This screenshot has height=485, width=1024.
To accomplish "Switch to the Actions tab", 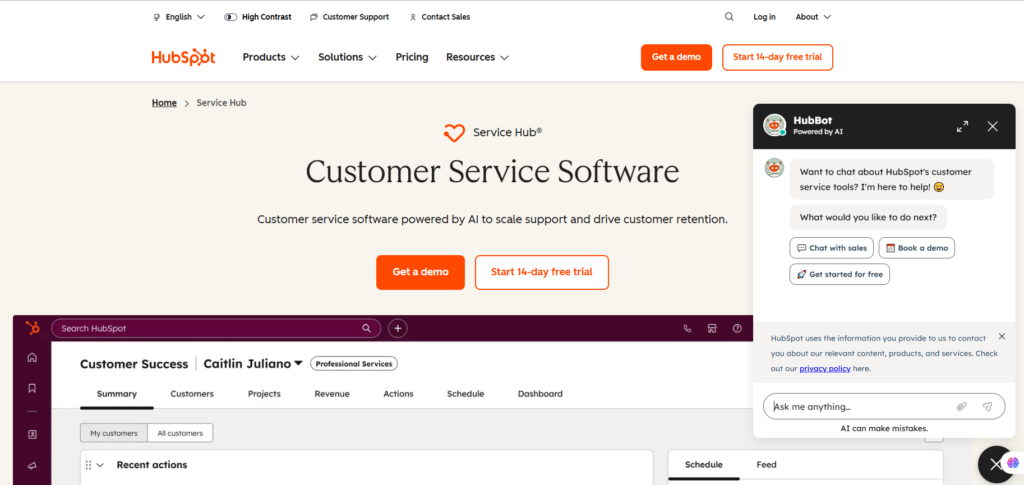I will 398,394.
